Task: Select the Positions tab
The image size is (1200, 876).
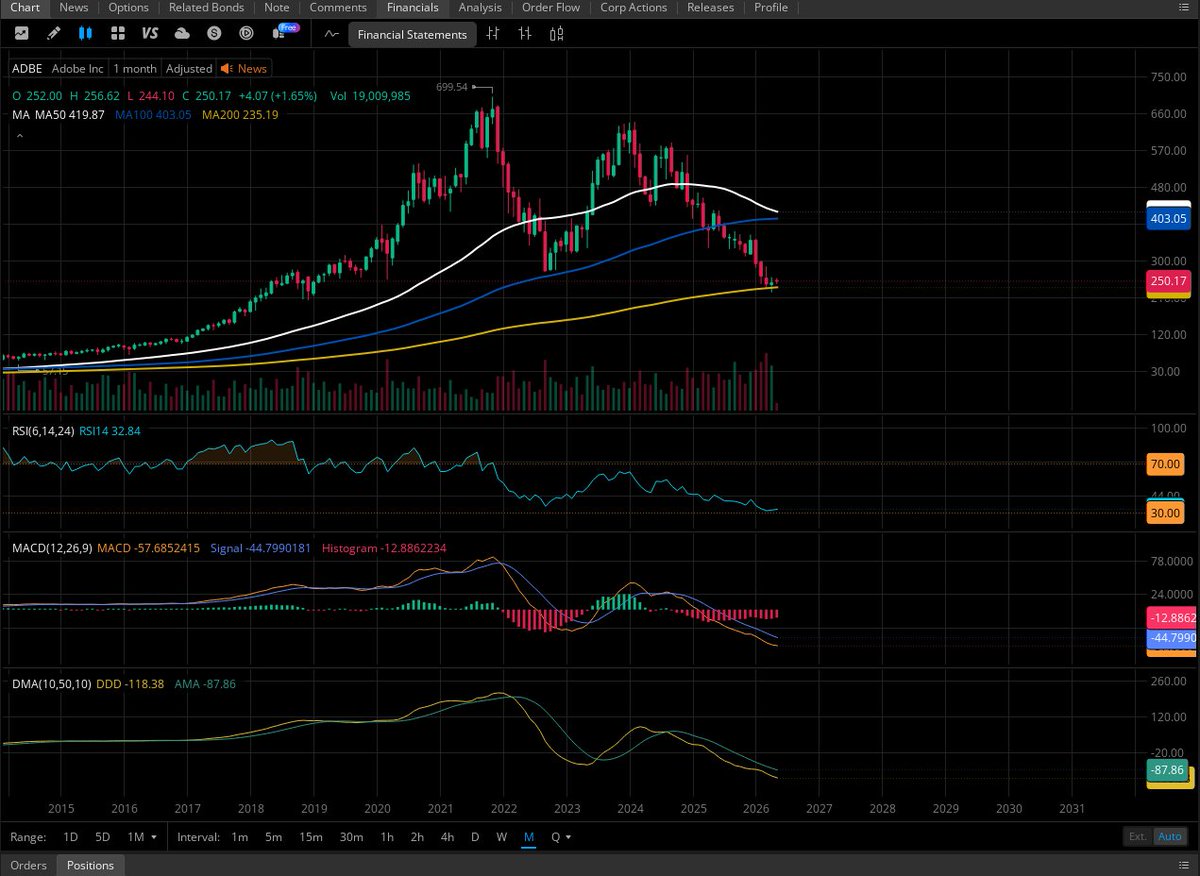Action: coord(90,865)
